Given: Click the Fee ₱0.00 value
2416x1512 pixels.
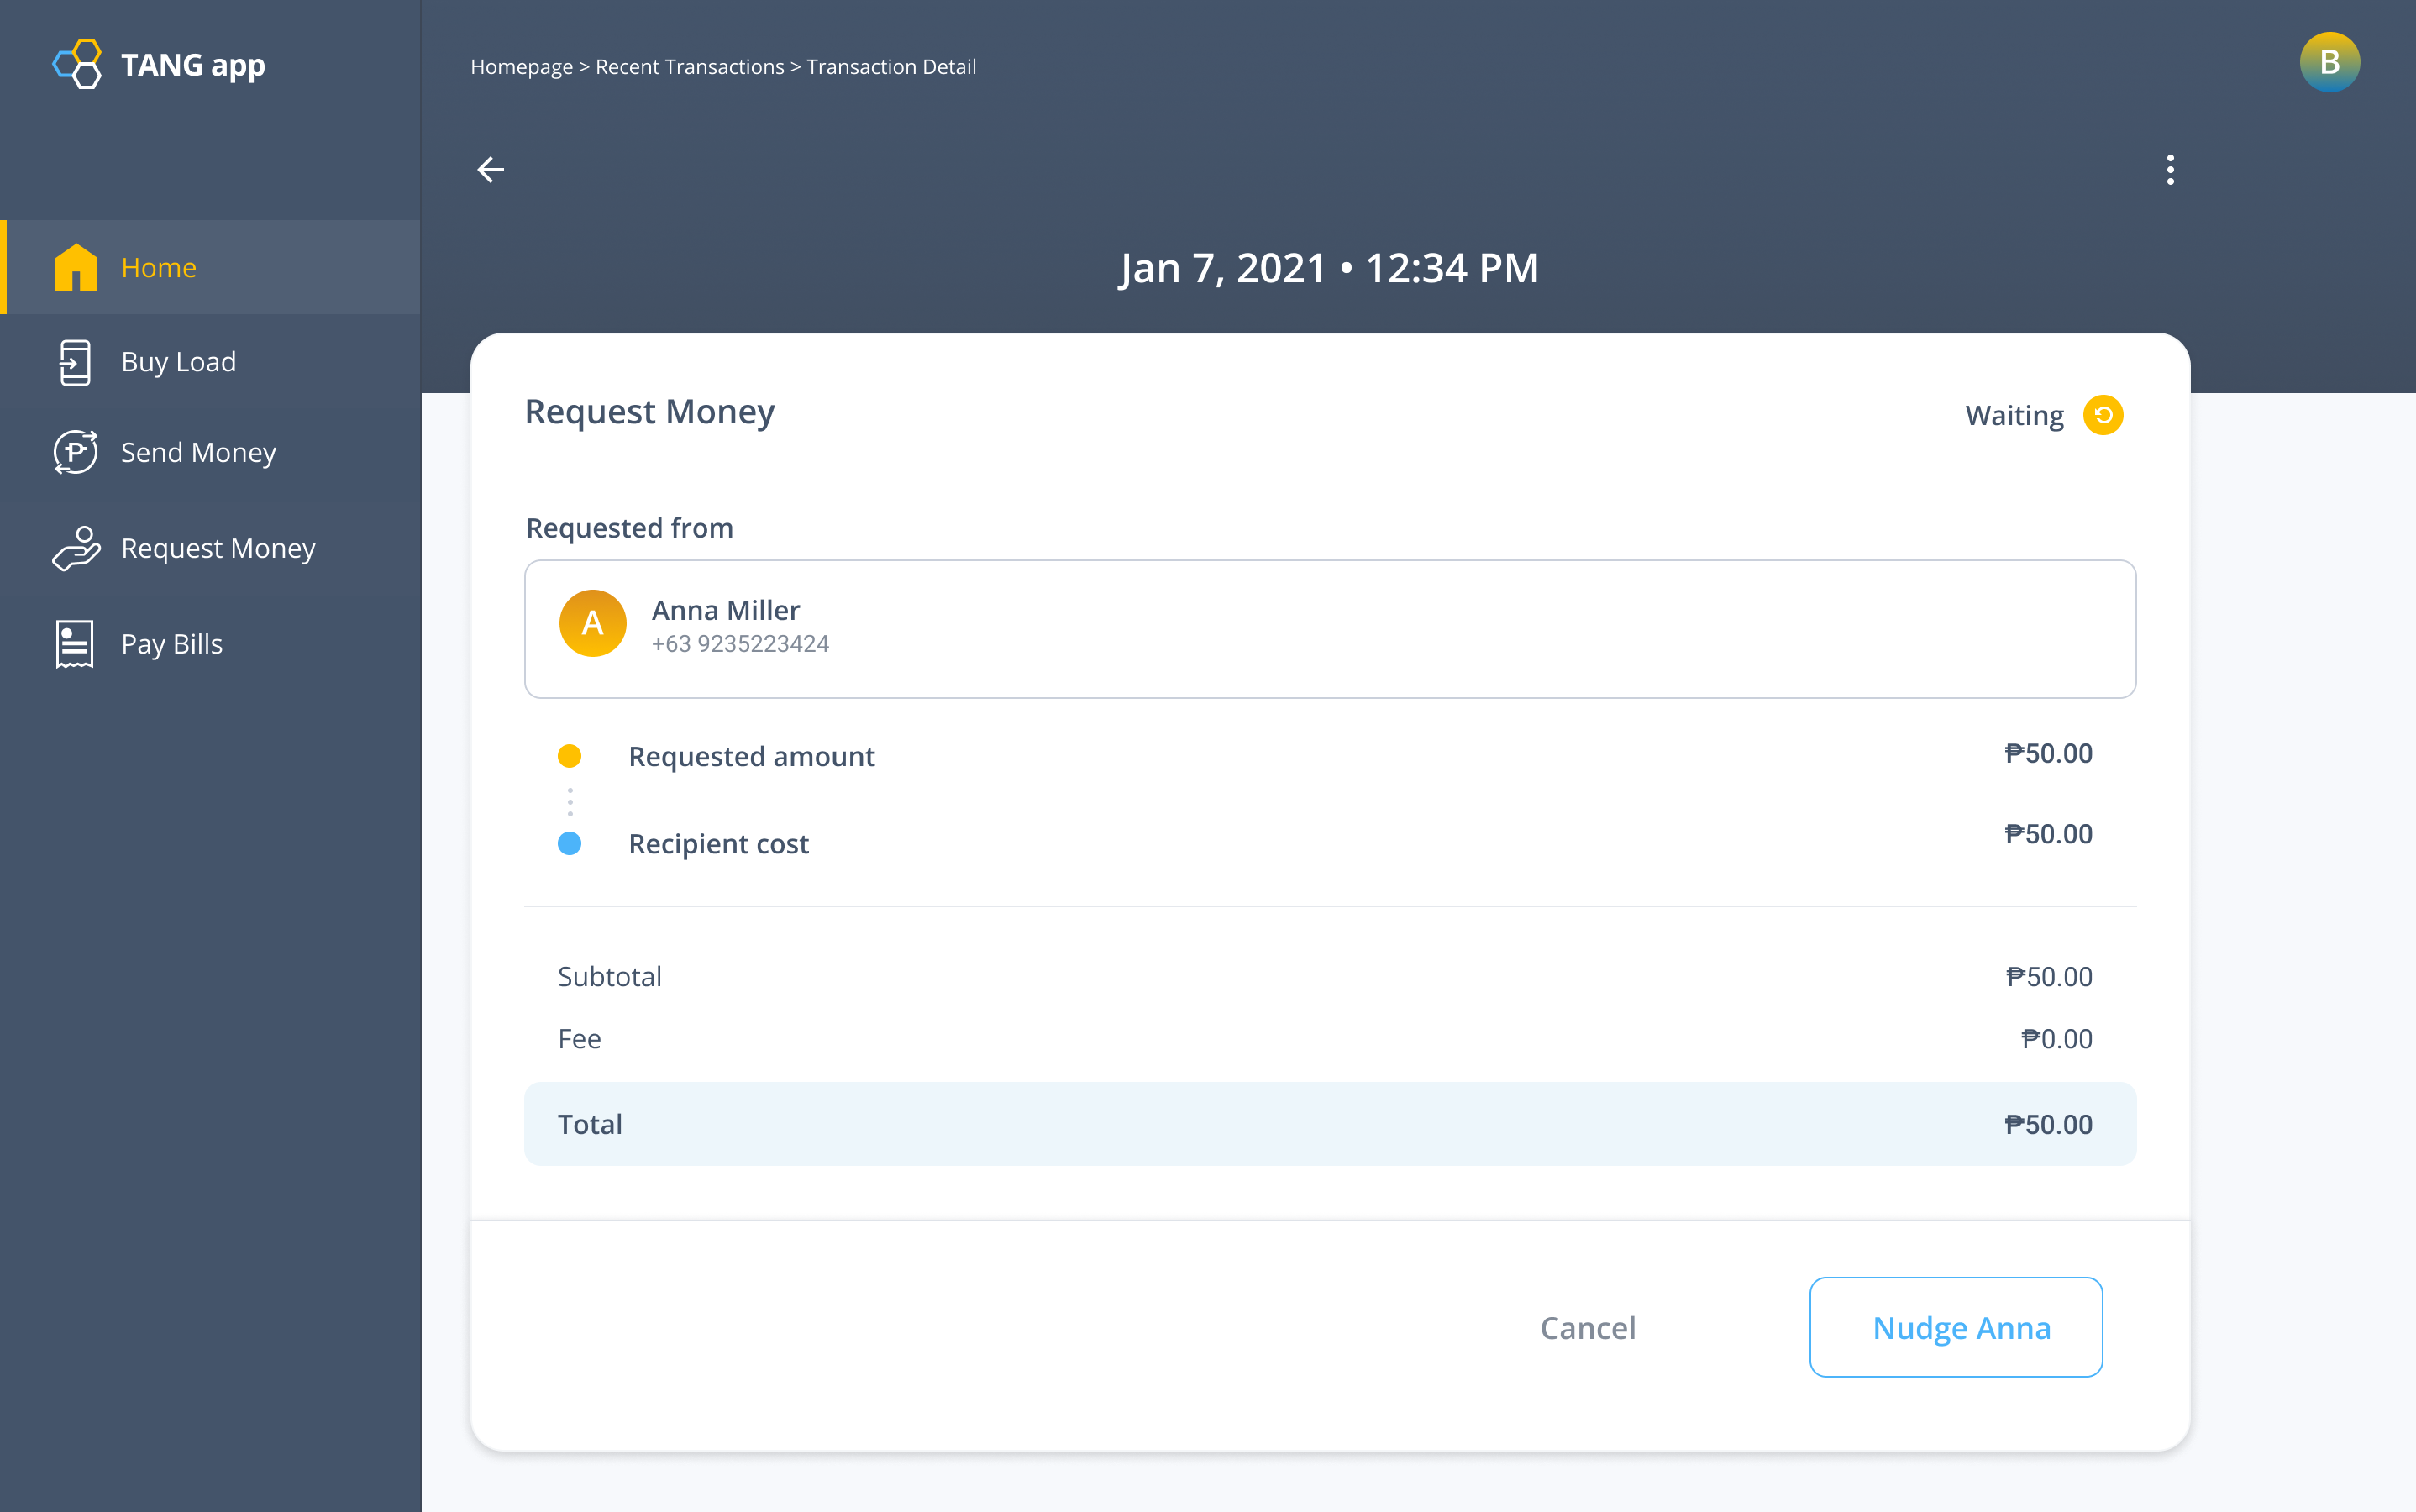Looking at the screenshot, I should click(2056, 1039).
